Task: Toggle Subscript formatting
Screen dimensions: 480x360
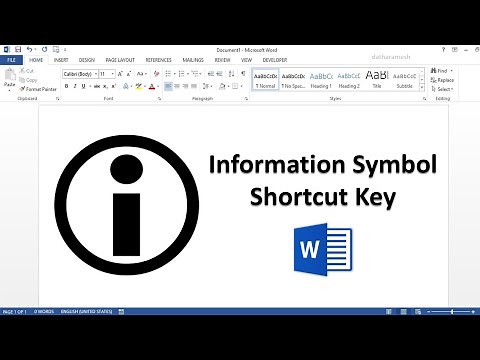Action: (x=105, y=86)
